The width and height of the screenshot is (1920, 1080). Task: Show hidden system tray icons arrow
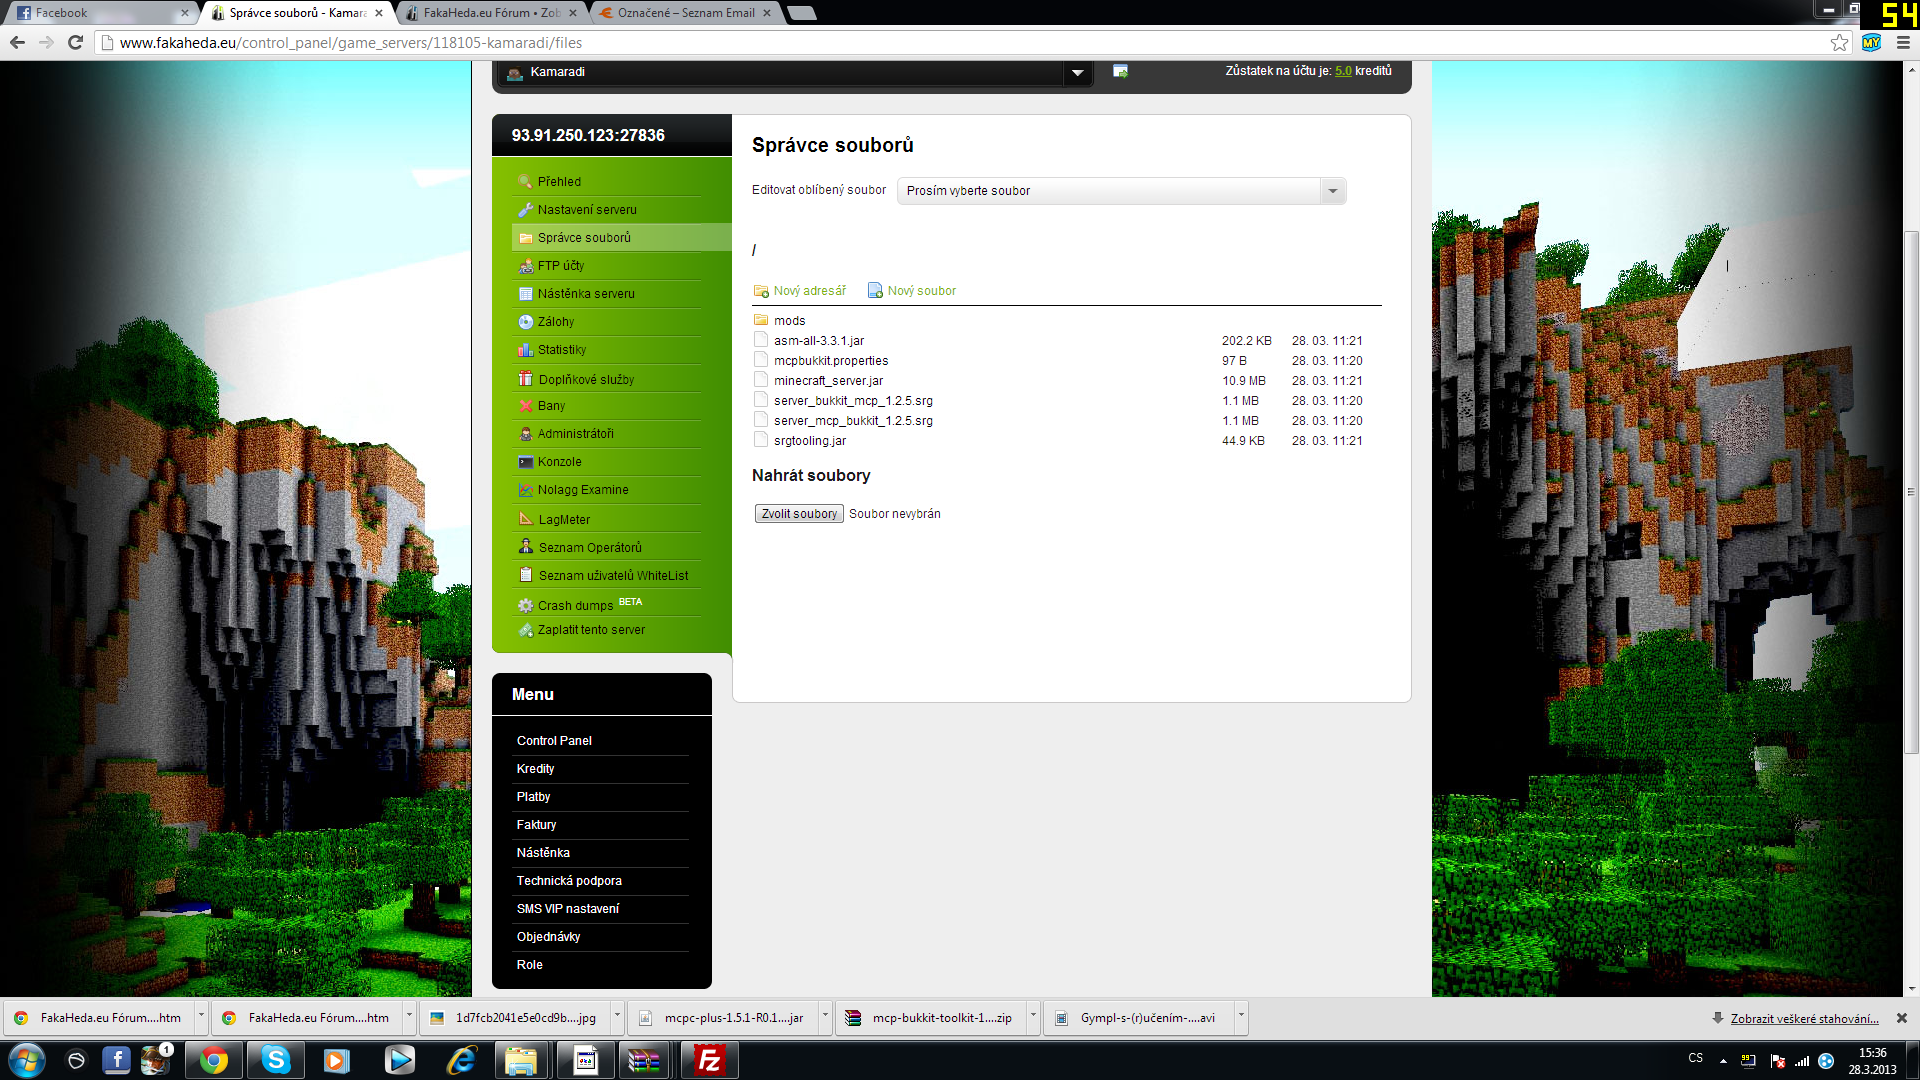pyautogui.click(x=1723, y=1060)
